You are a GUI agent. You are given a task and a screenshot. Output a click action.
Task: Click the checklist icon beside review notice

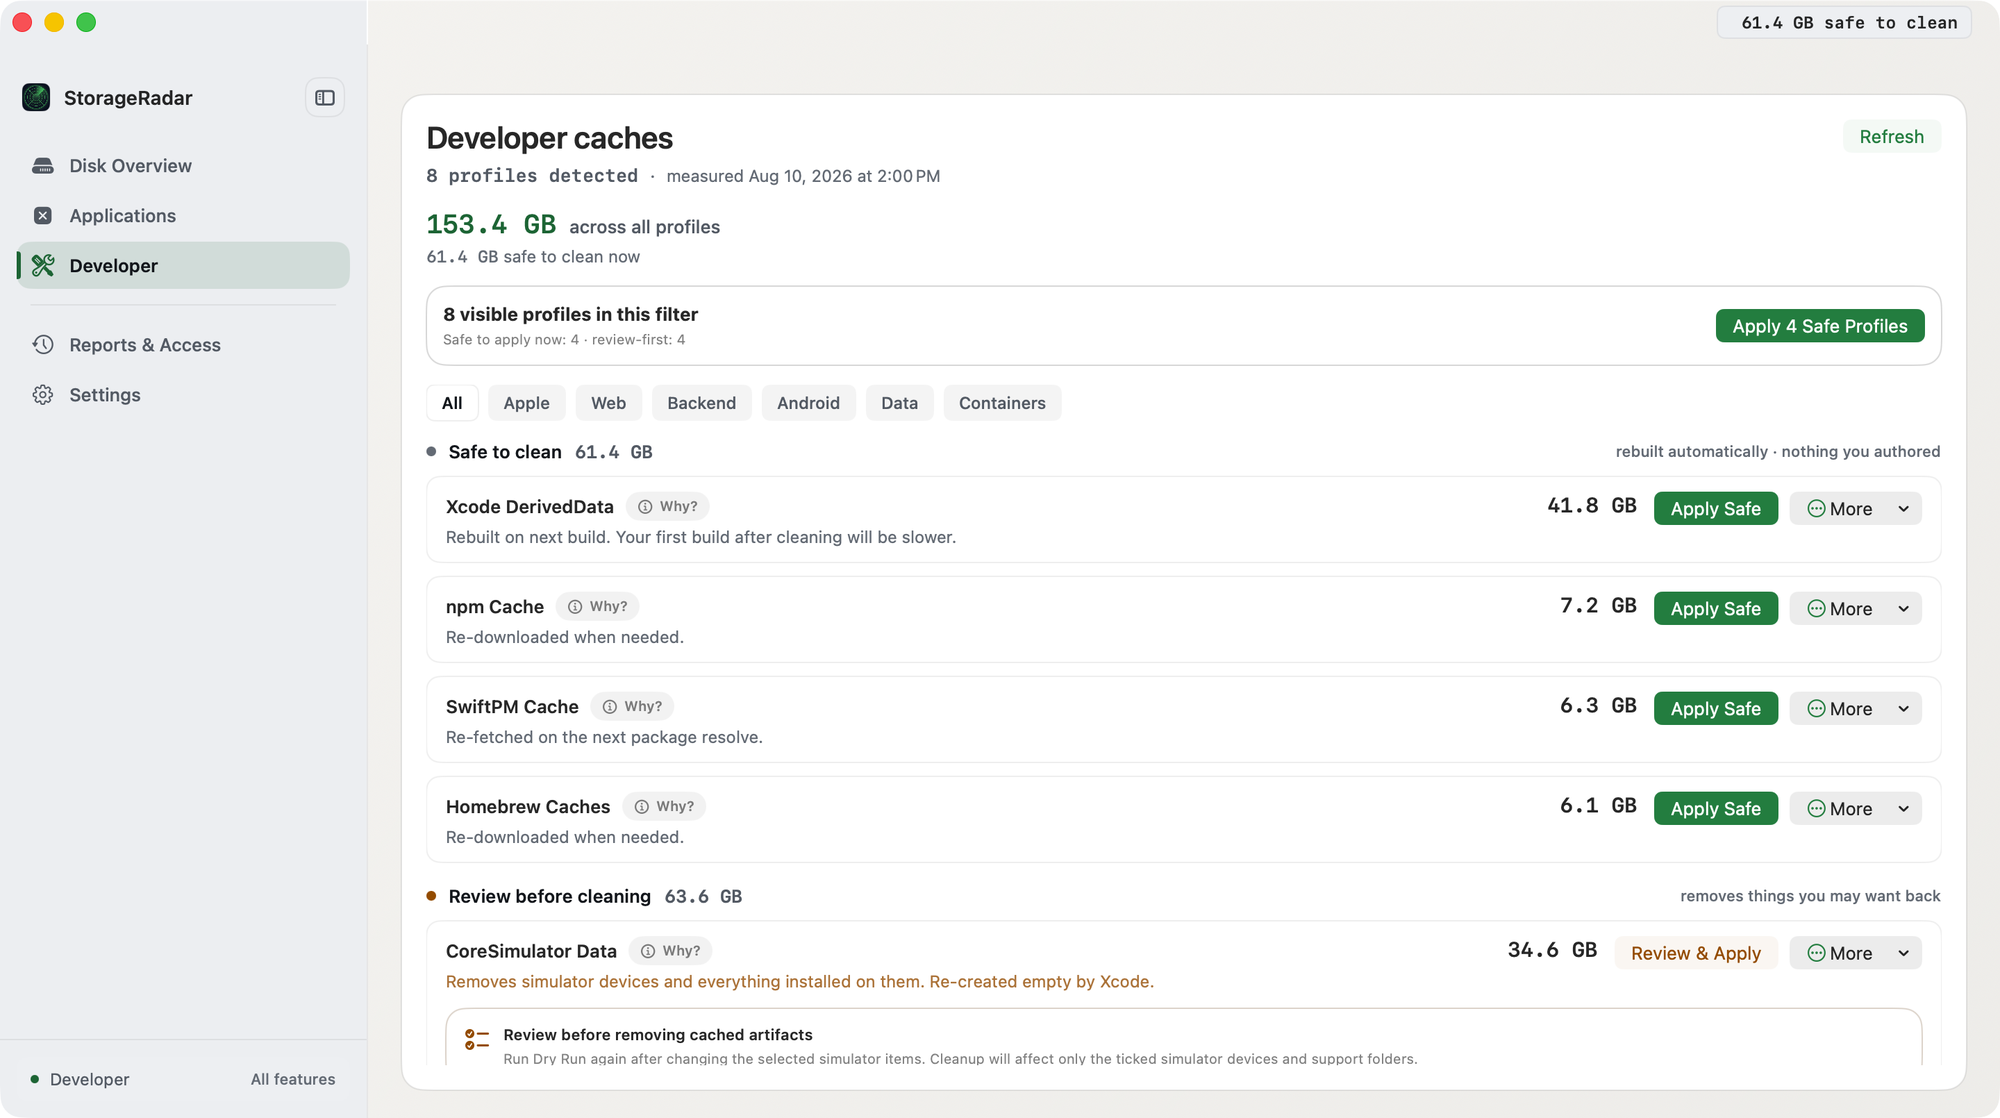click(477, 1040)
